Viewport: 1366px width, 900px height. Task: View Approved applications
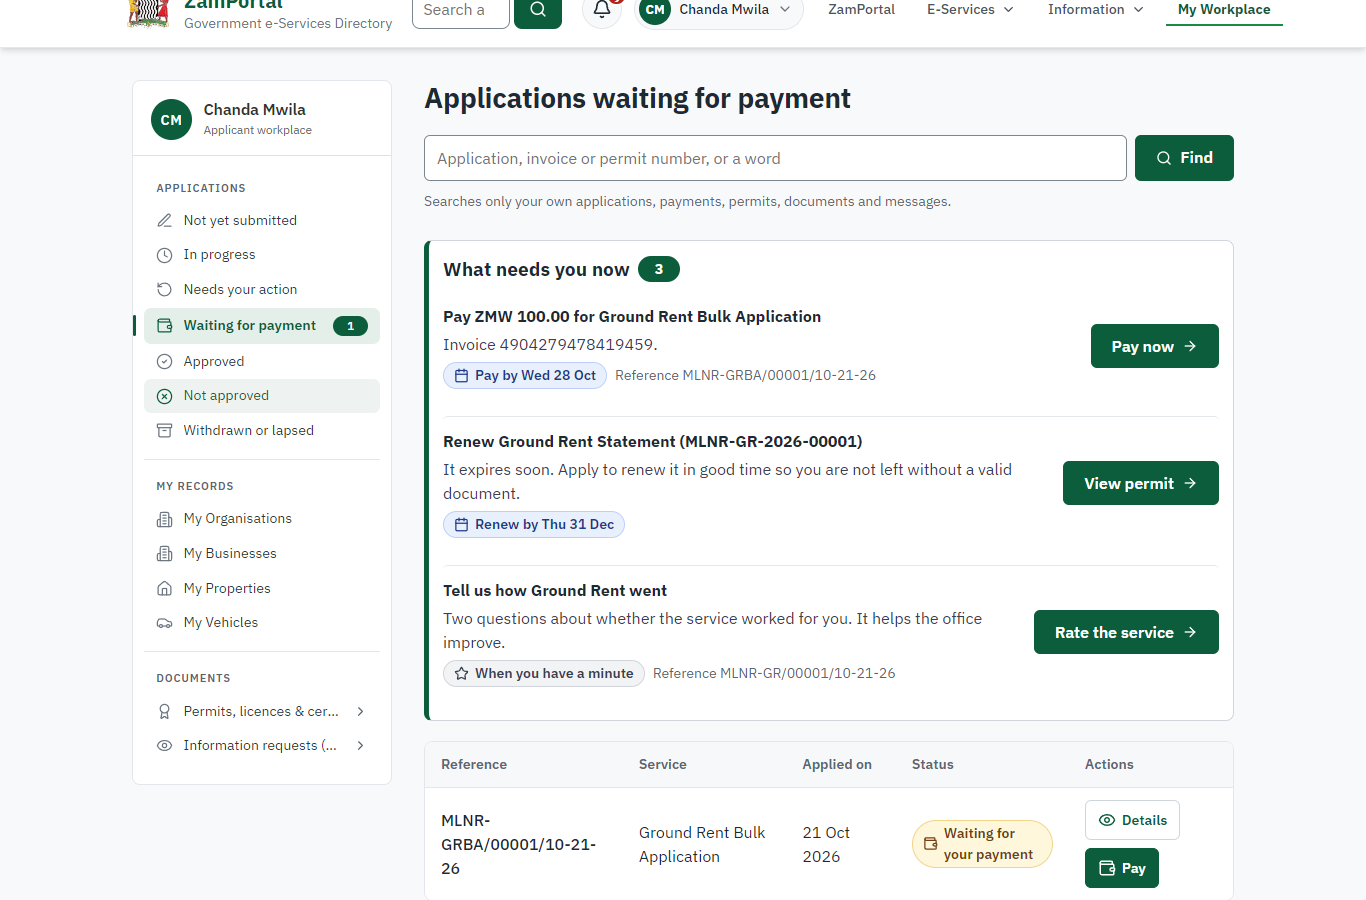click(x=262, y=361)
